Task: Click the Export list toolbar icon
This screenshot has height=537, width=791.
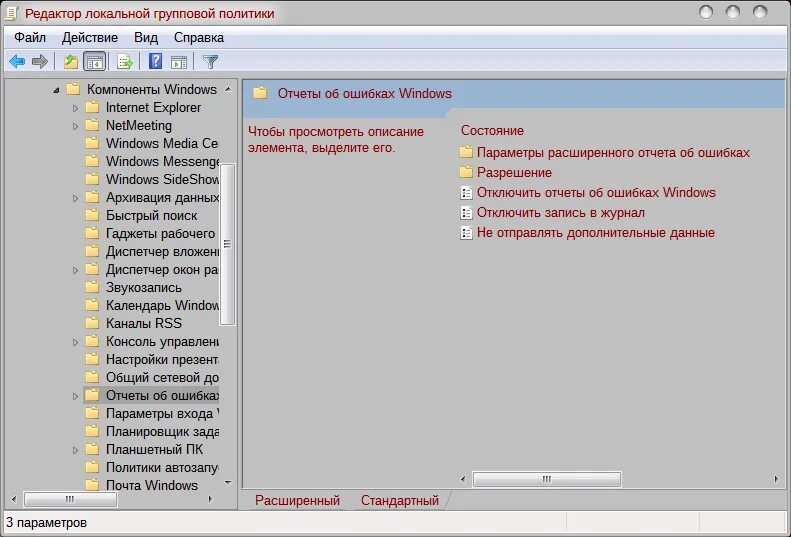Action: click(125, 62)
